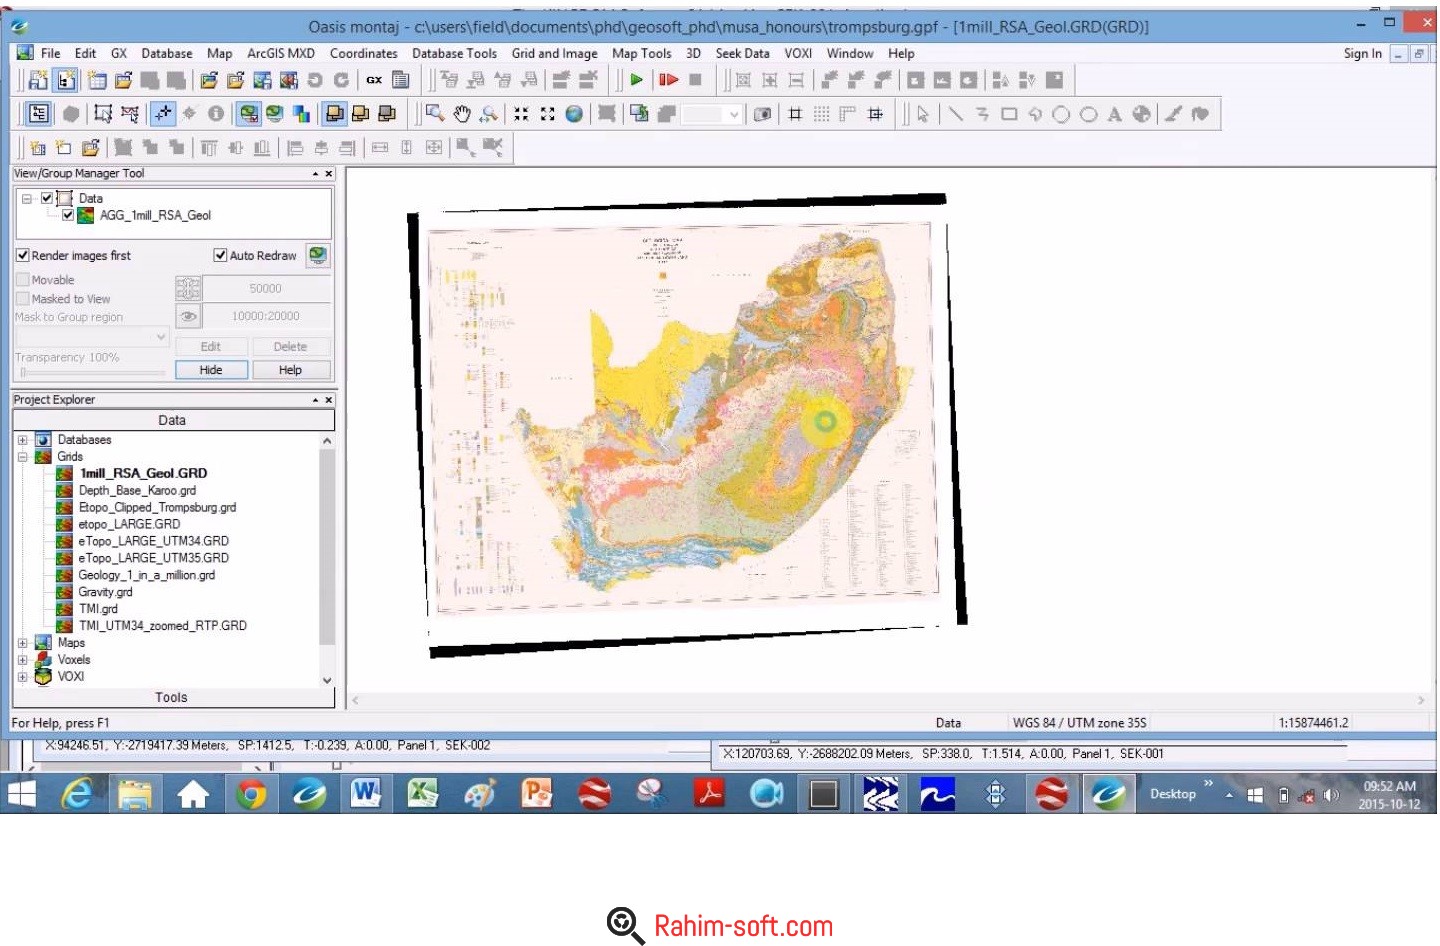Open the Grid and Image menu
This screenshot has height=946, width=1440.
[x=555, y=53]
